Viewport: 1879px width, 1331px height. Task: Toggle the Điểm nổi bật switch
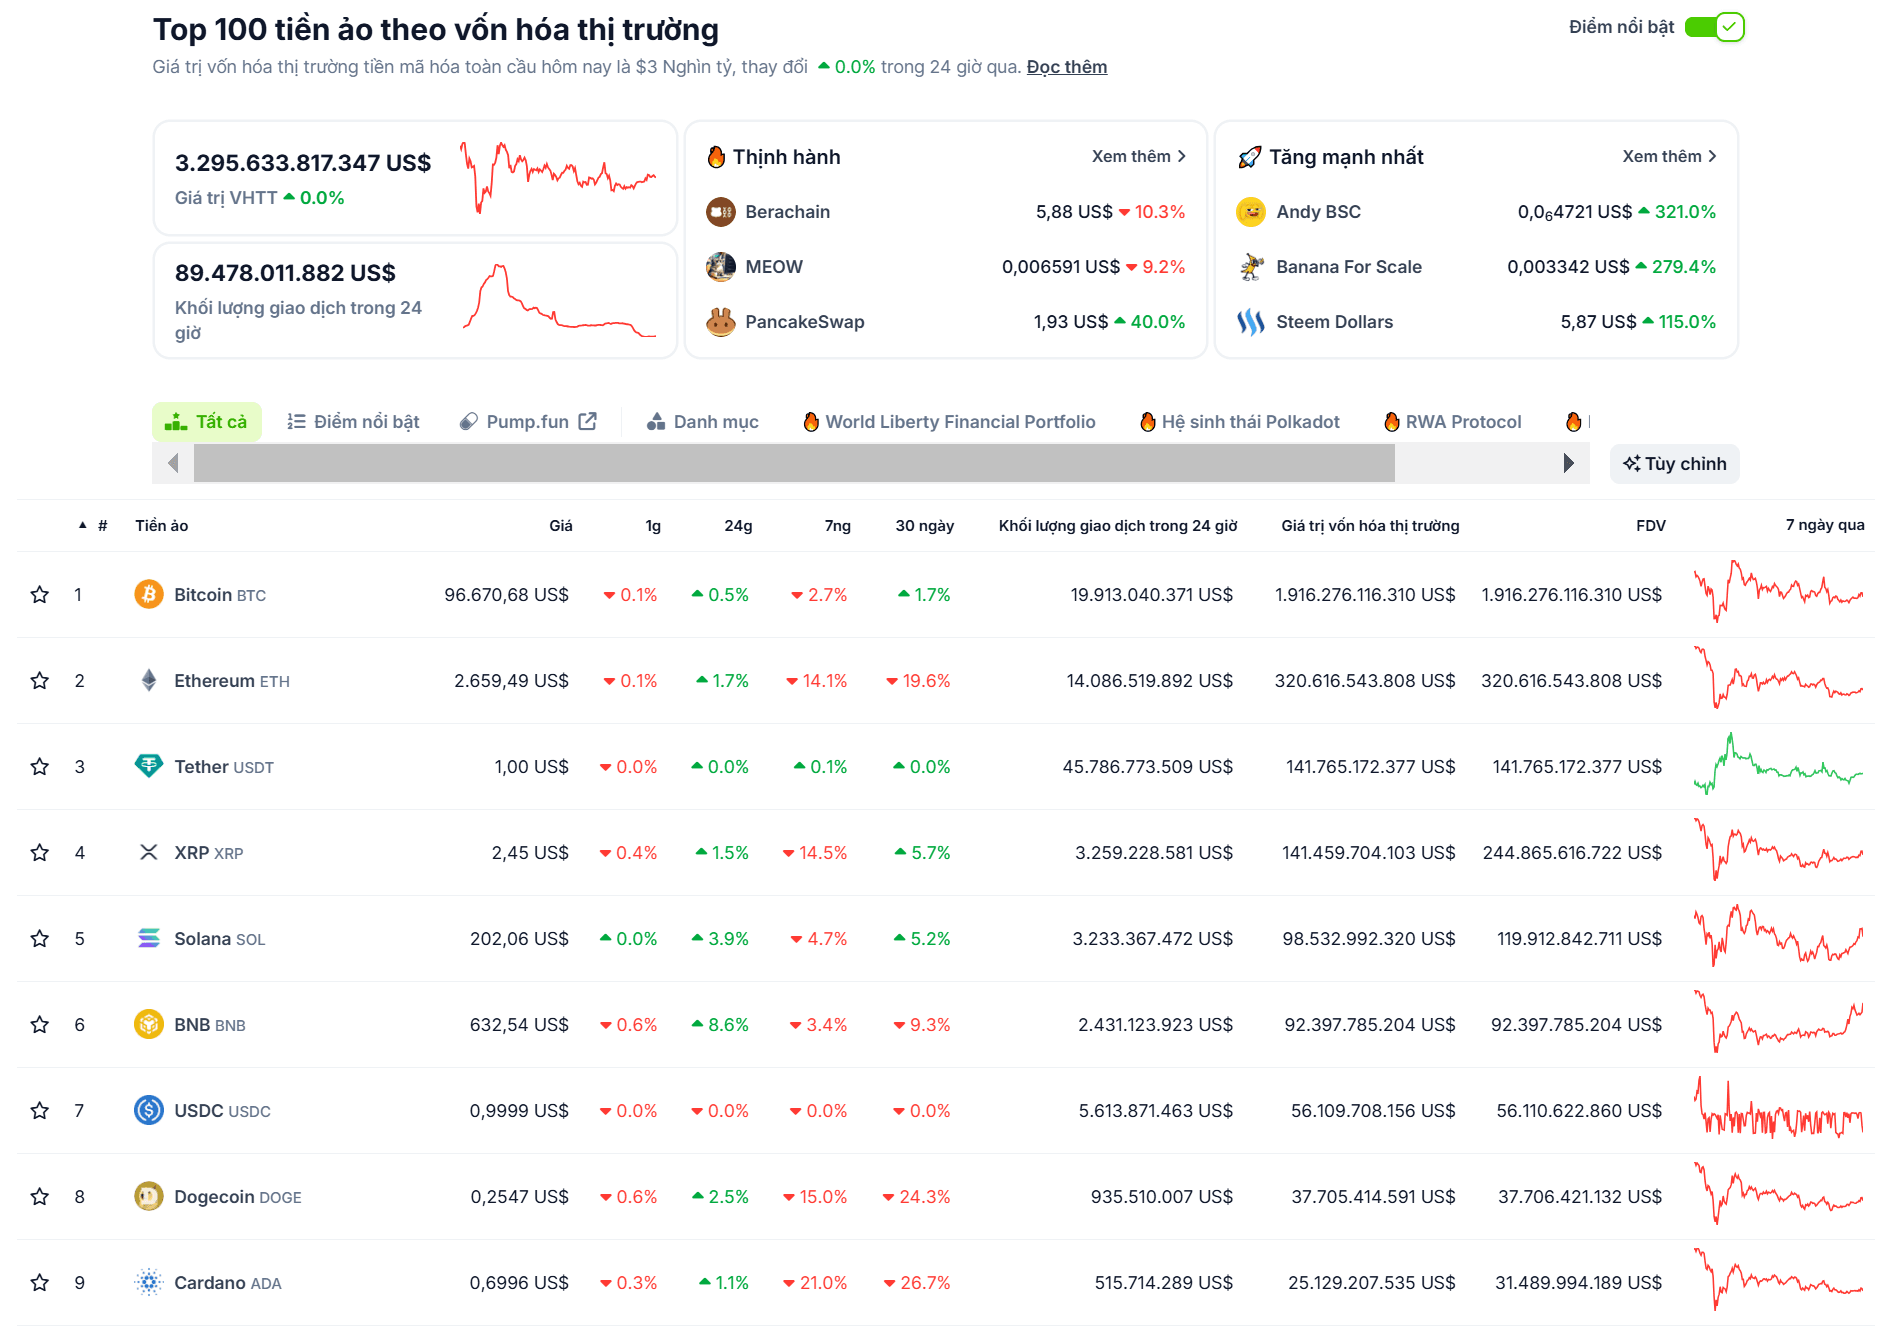pyautogui.click(x=1714, y=27)
